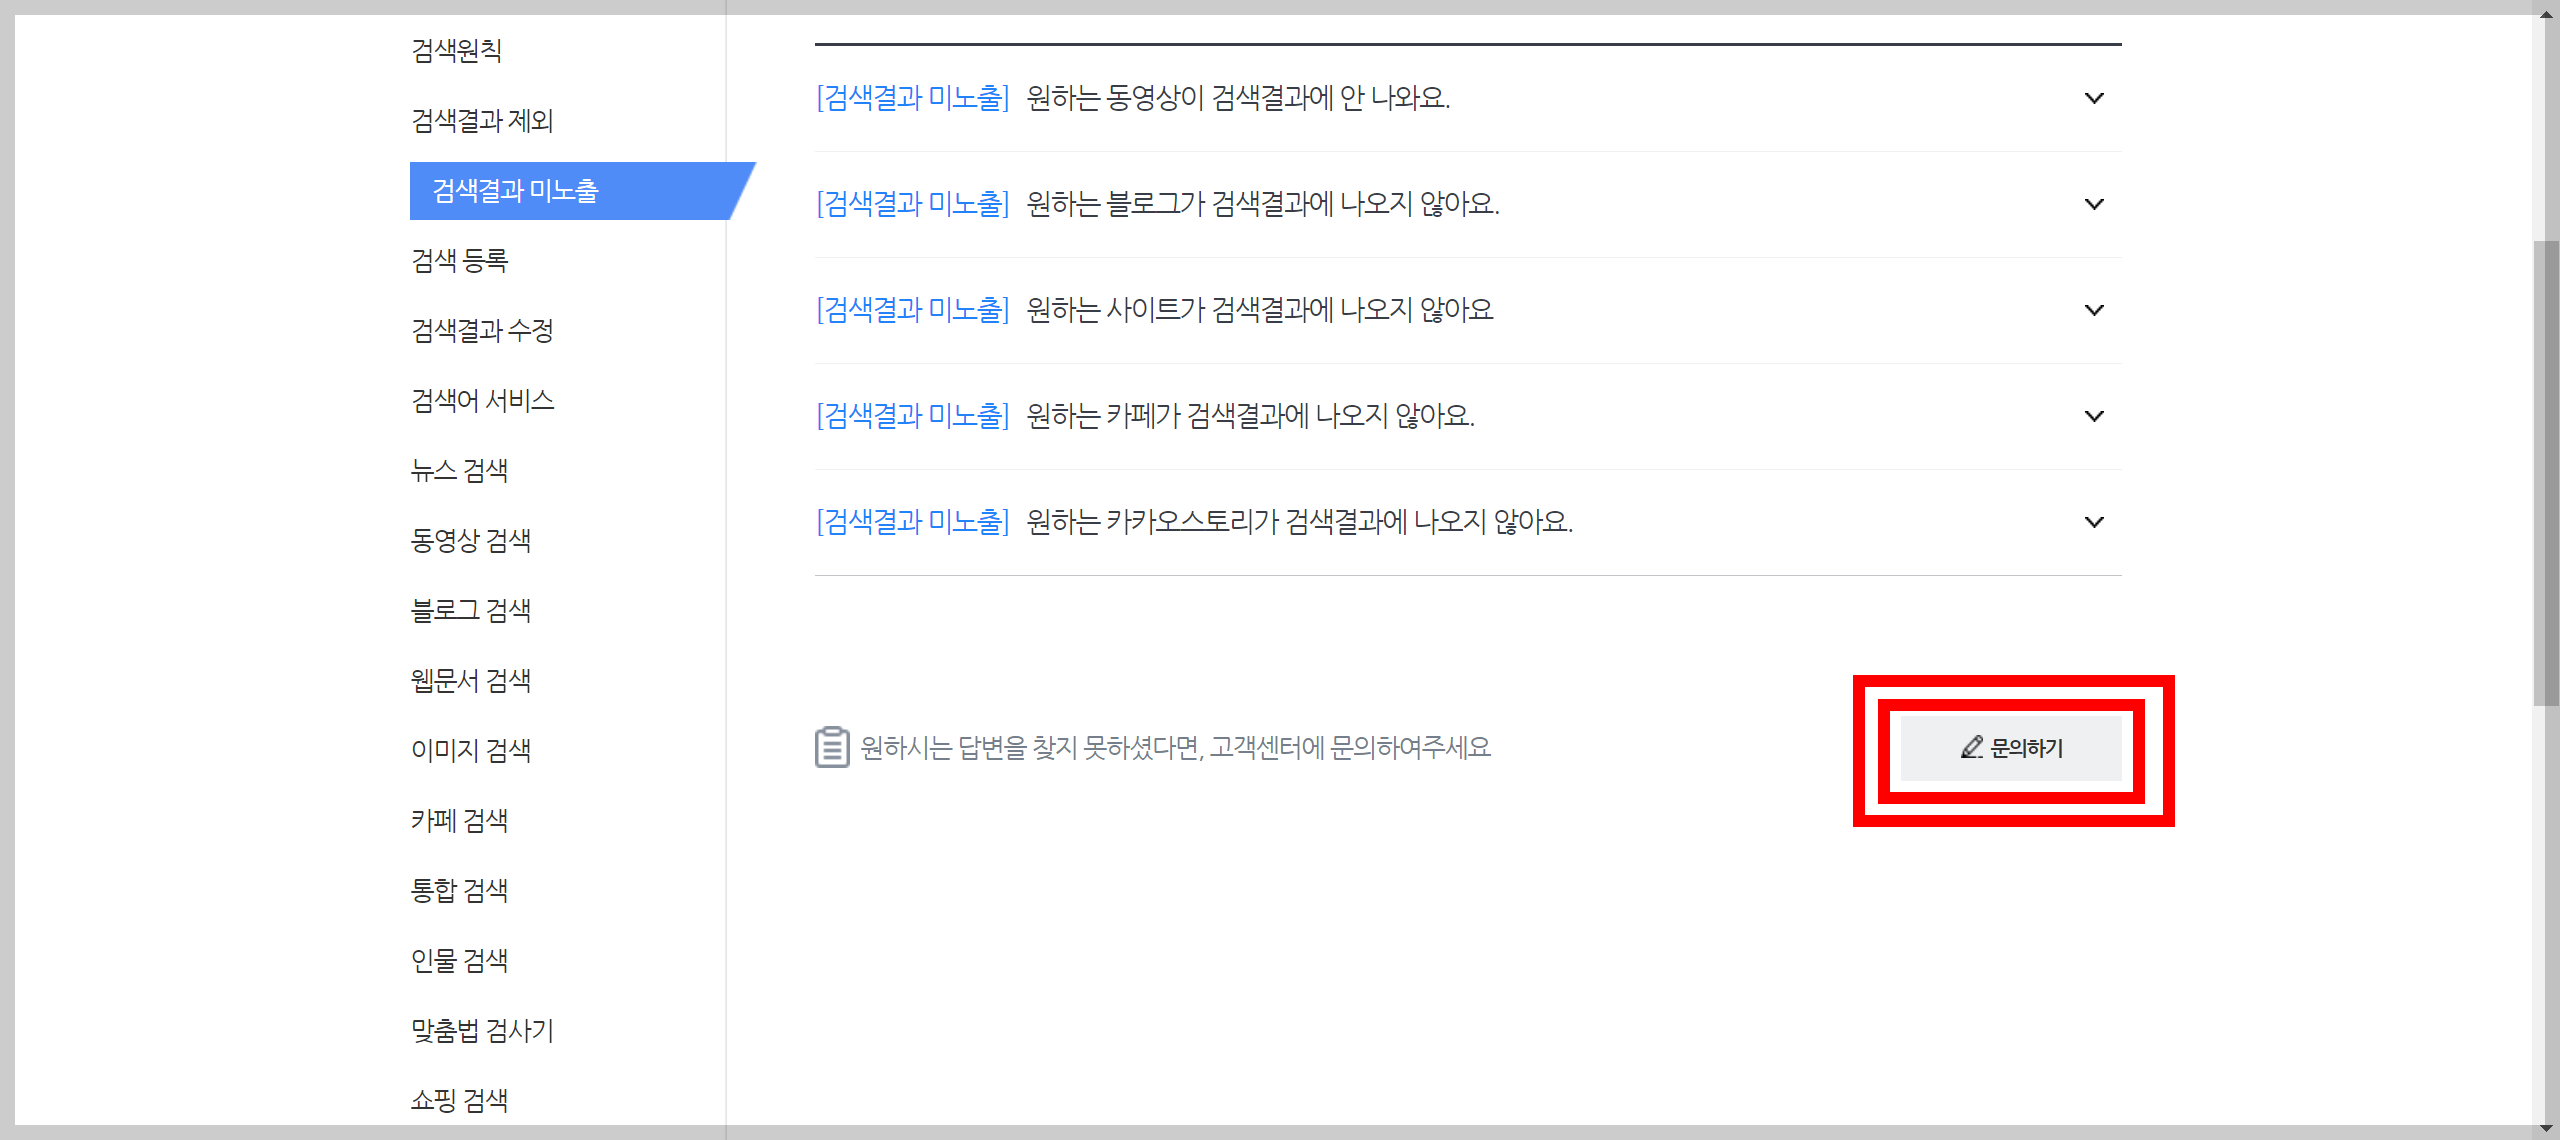The height and width of the screenshot is (1140, 2560).
Task: Click the [검색결과 미노출] tag on 블로그 question
Action: [912, 204]
